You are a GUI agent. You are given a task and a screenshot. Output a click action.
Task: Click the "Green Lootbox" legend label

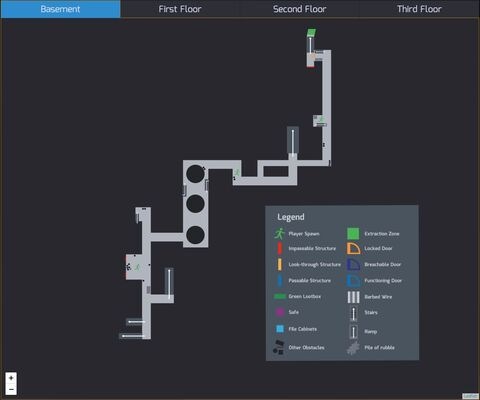pyautogui.click(x=305, y=296)
